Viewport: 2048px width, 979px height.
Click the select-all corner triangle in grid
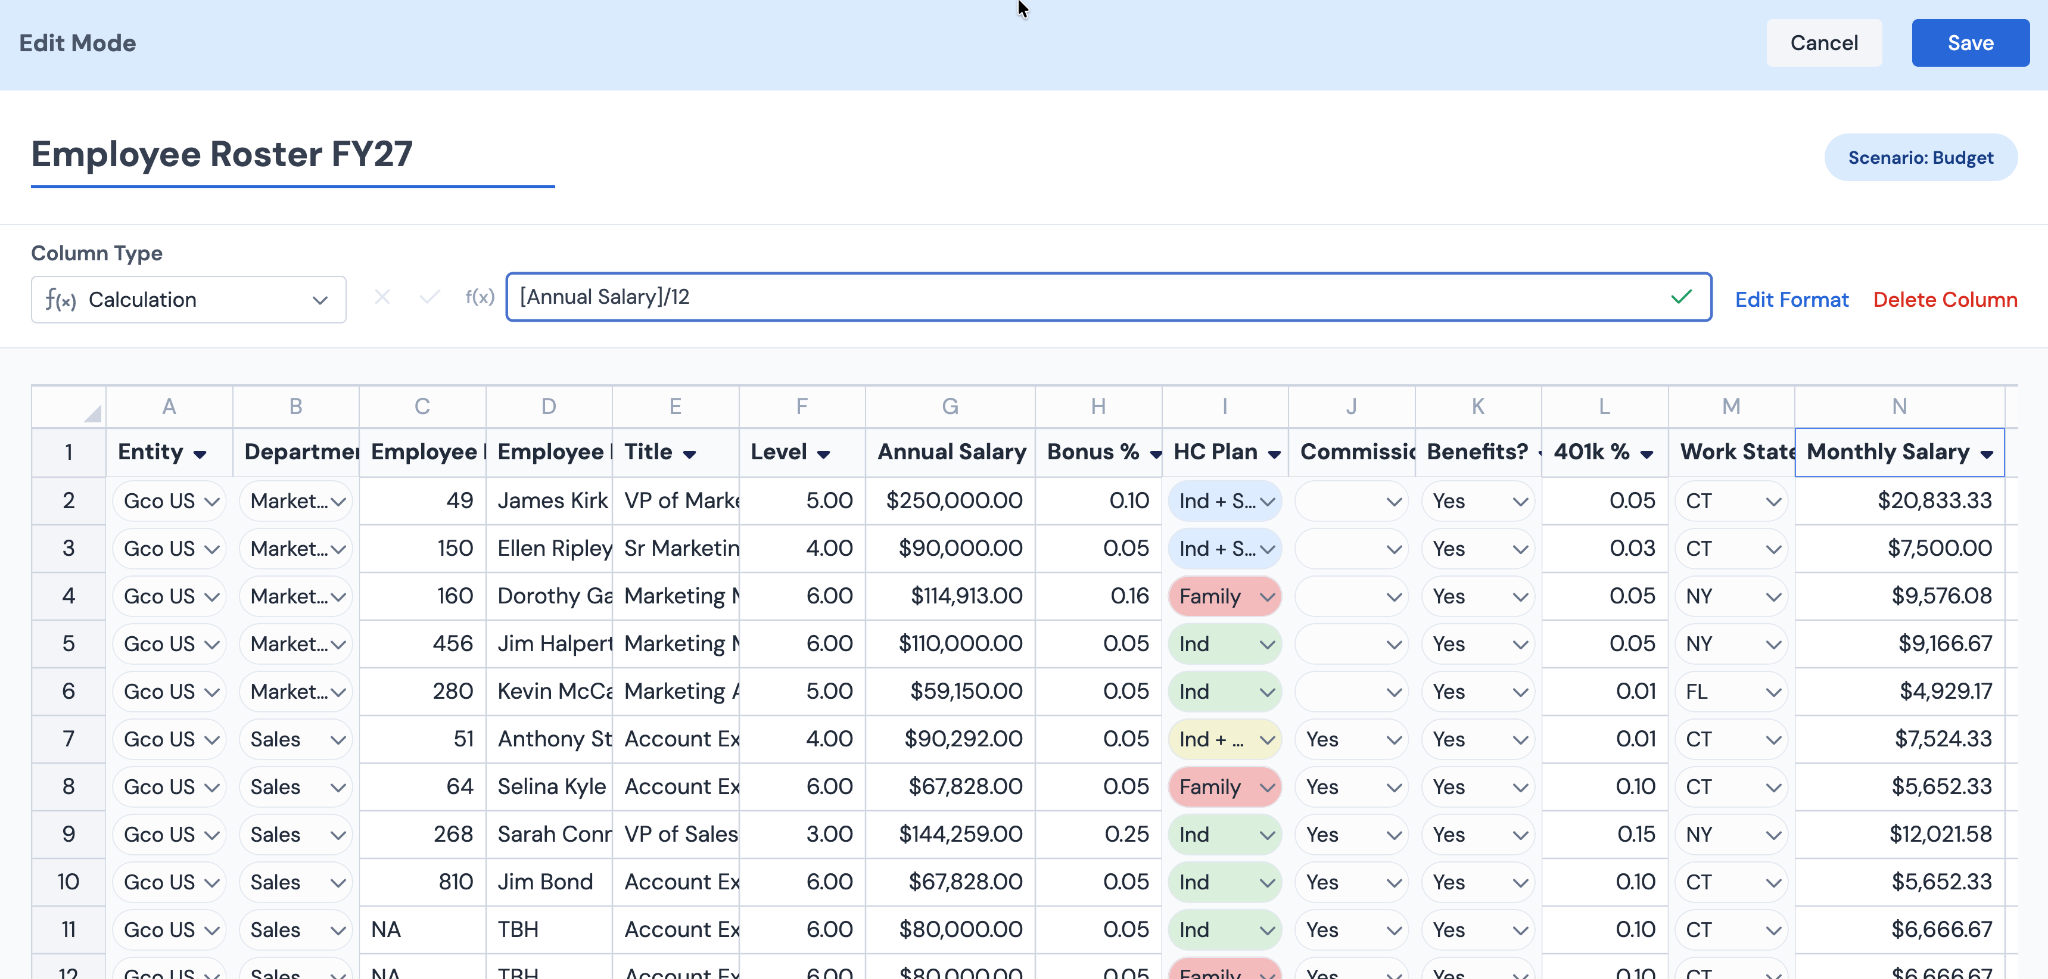coord(92,413)
